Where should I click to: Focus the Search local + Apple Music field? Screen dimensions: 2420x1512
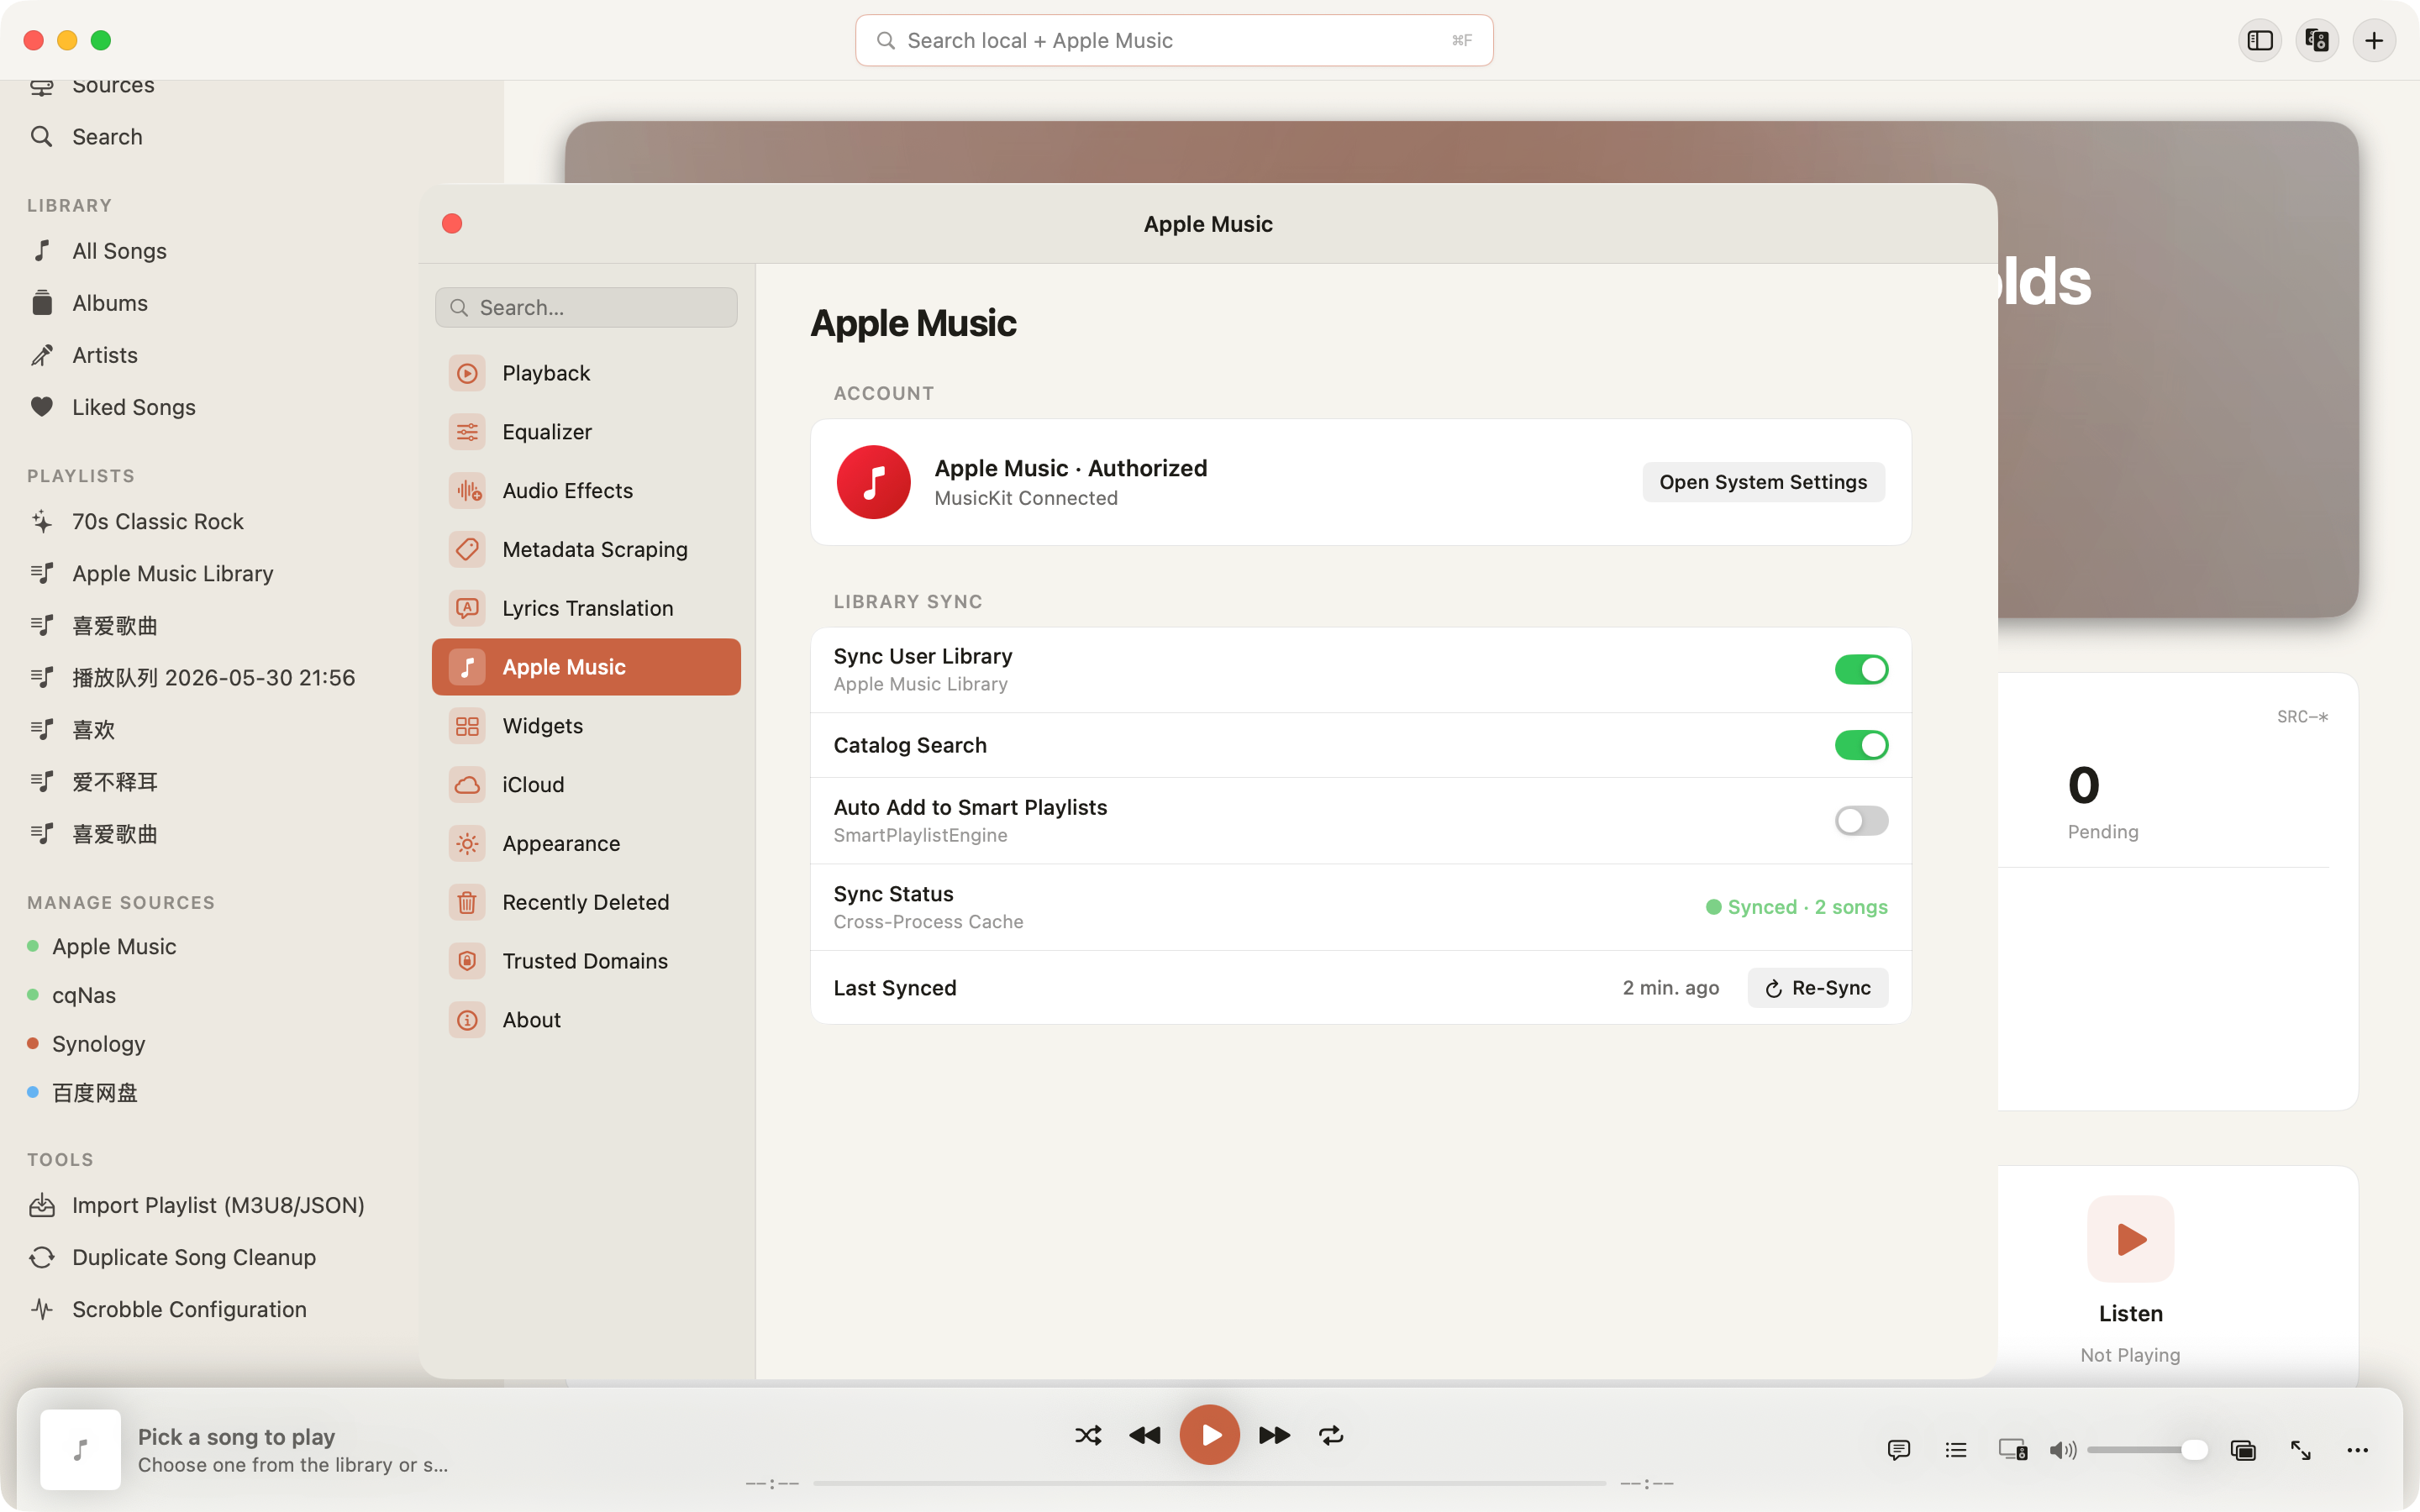[x=1174, y=40]
